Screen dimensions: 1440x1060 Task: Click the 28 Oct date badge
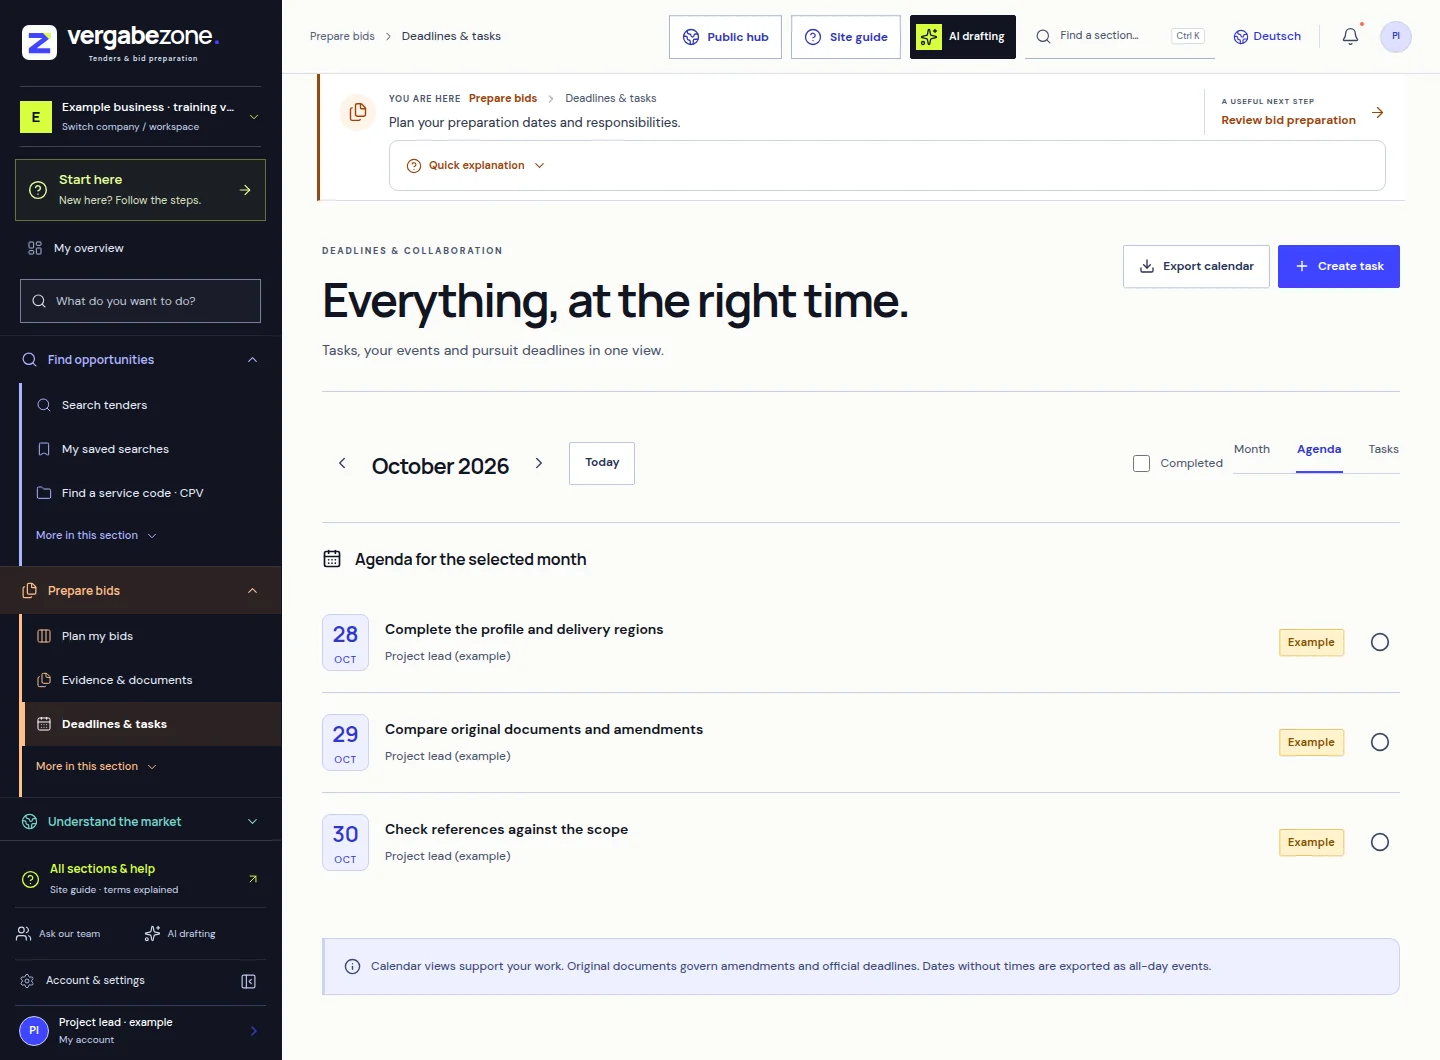345,642
